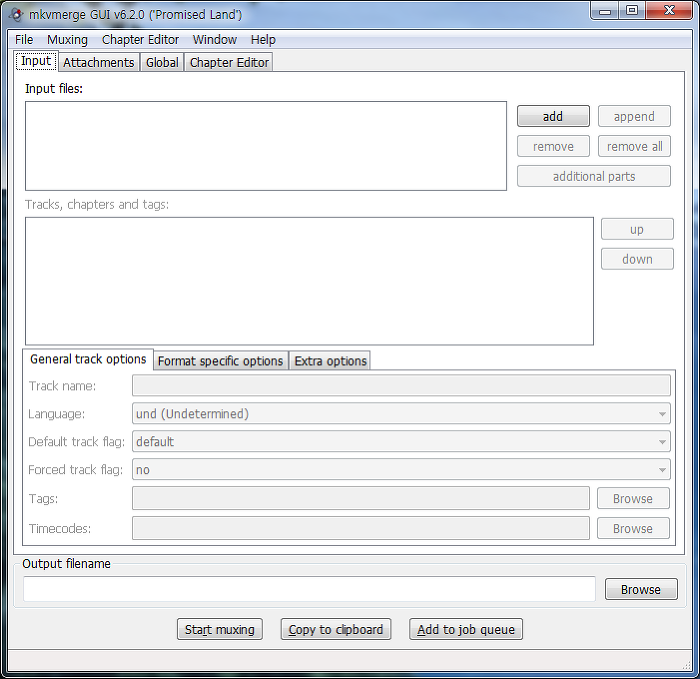This screenshot has width=700, height=679.
Task: Click Browse button next to Tags
Action: click(x=633, y=498)
